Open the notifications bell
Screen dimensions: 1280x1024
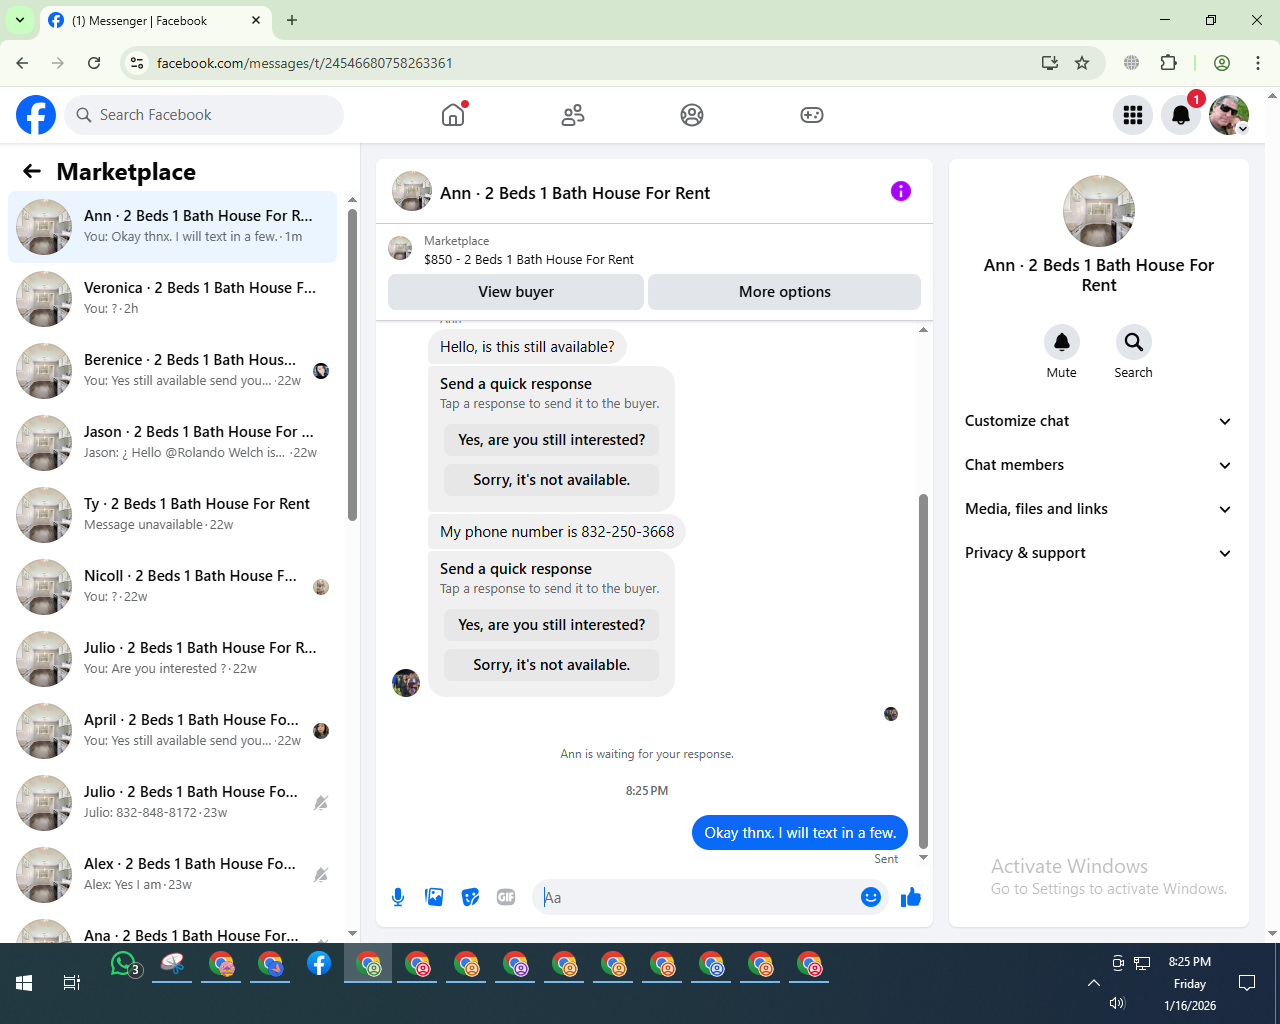pyautogui.click(x=1181, y=115)
